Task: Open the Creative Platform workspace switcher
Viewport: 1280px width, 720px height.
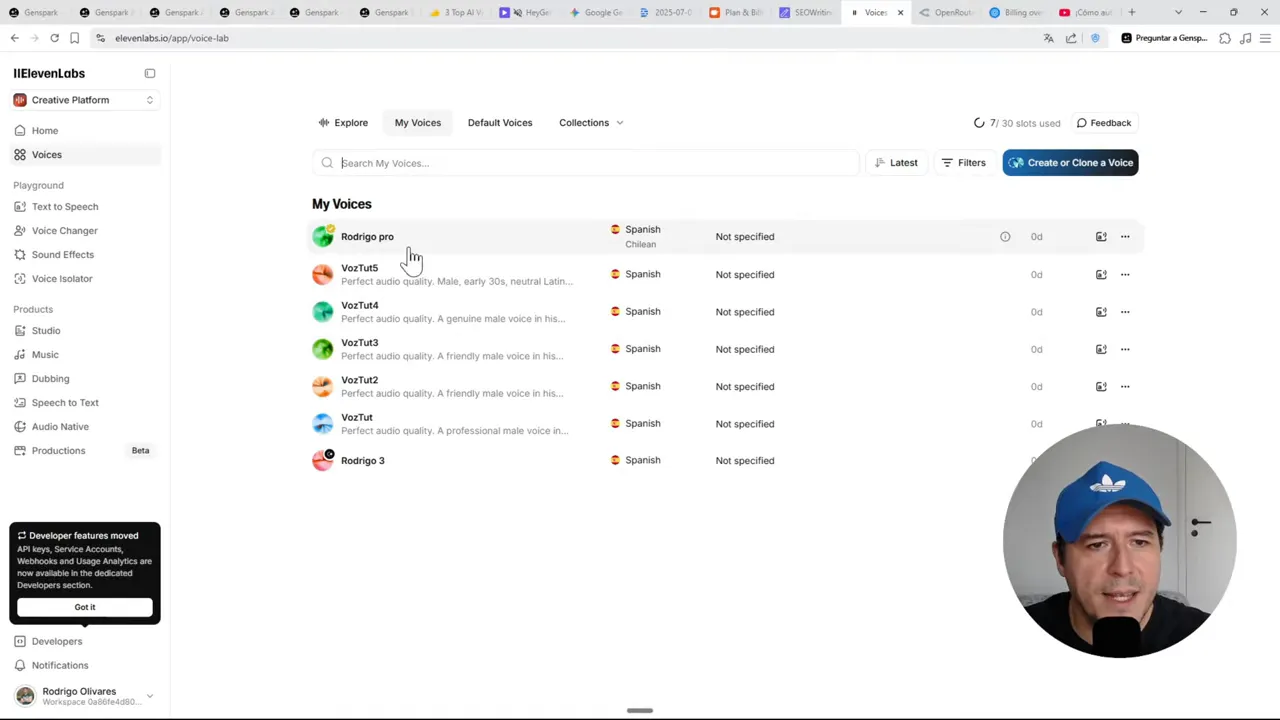Action: point(85,99)
